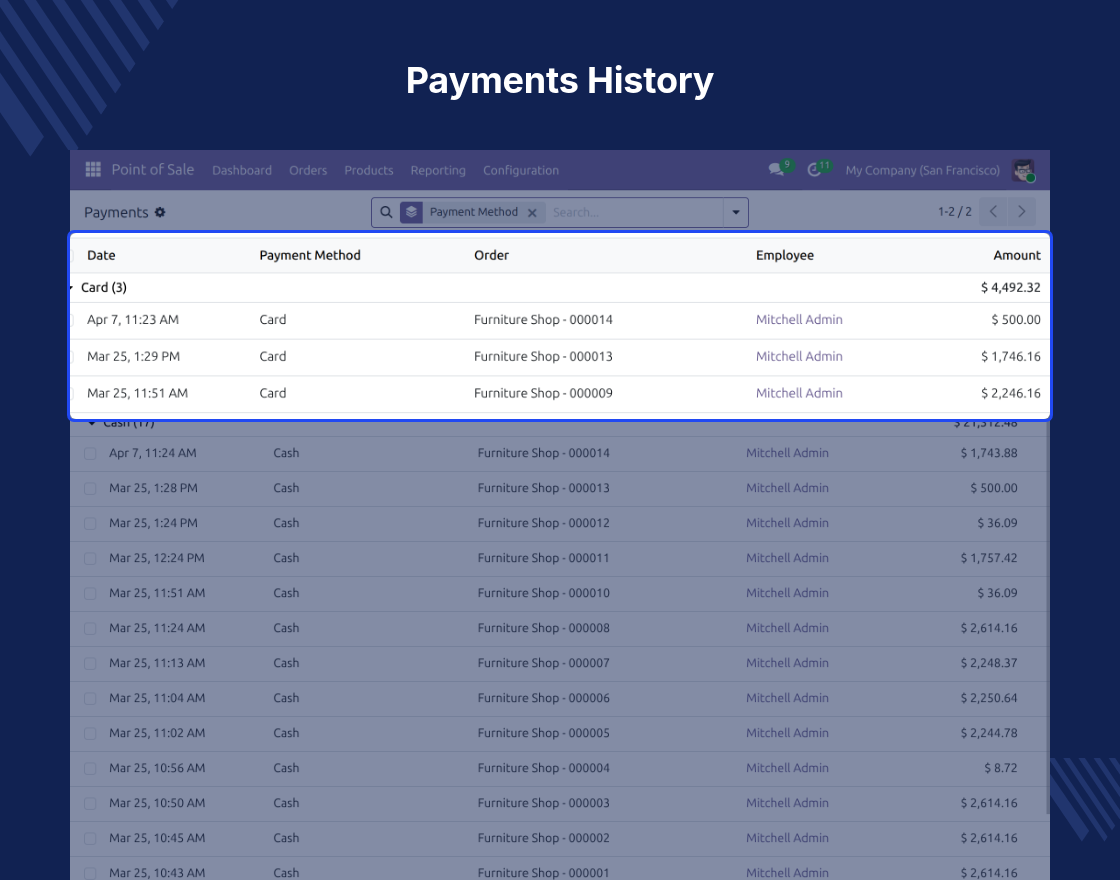
Task: Click the Mar 25, 1:29 PM date cell
Action: point(134,356)
